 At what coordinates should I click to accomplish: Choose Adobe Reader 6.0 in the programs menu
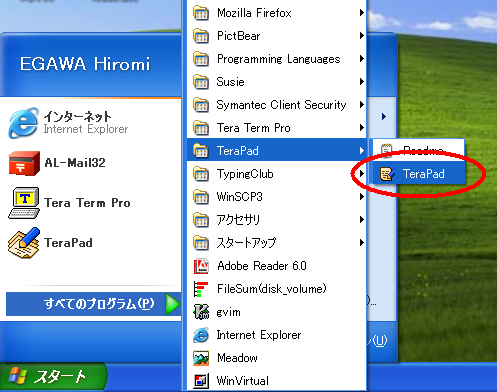277,266
